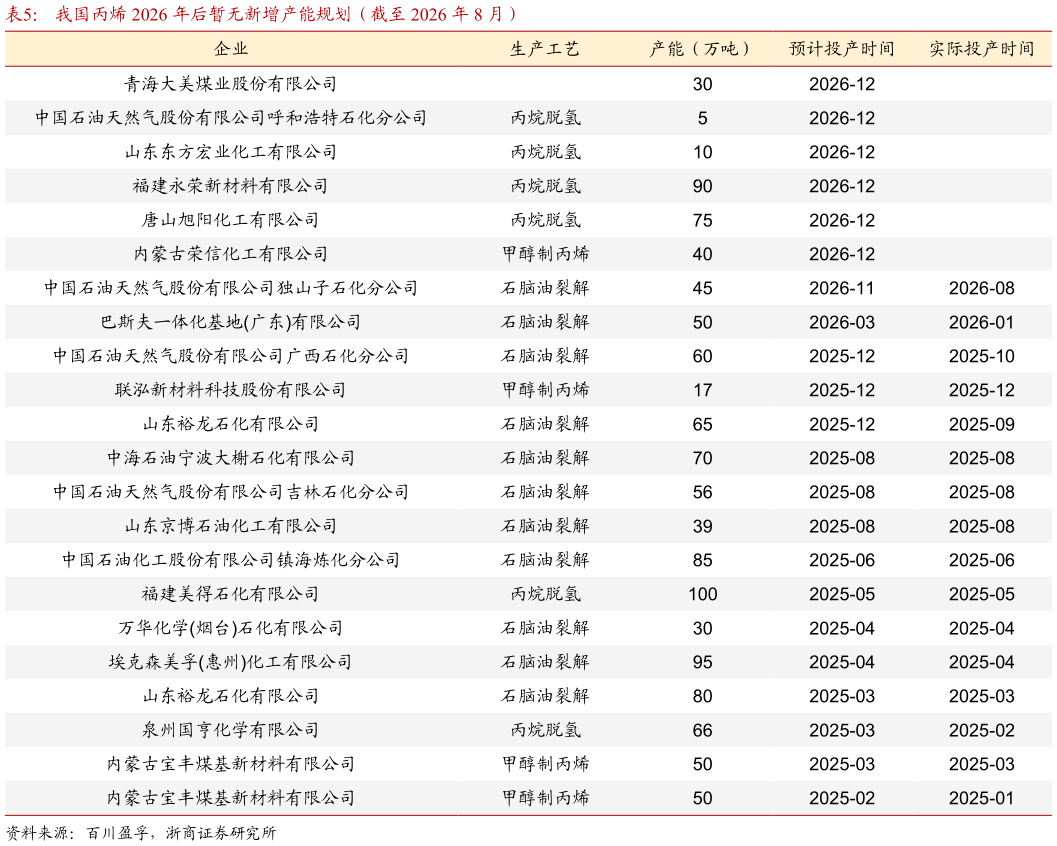Click the '实际投产时间' column header
Viewport: 1057px width, 846px height.
coord(982,49)
